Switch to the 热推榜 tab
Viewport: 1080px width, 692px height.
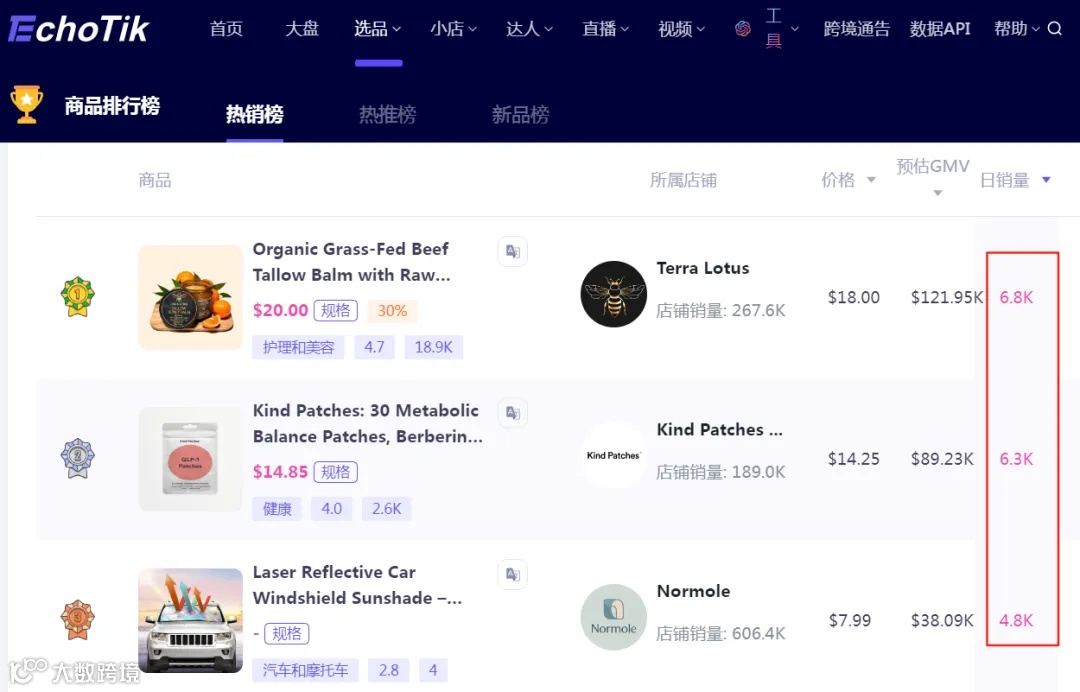coord(388,114)
